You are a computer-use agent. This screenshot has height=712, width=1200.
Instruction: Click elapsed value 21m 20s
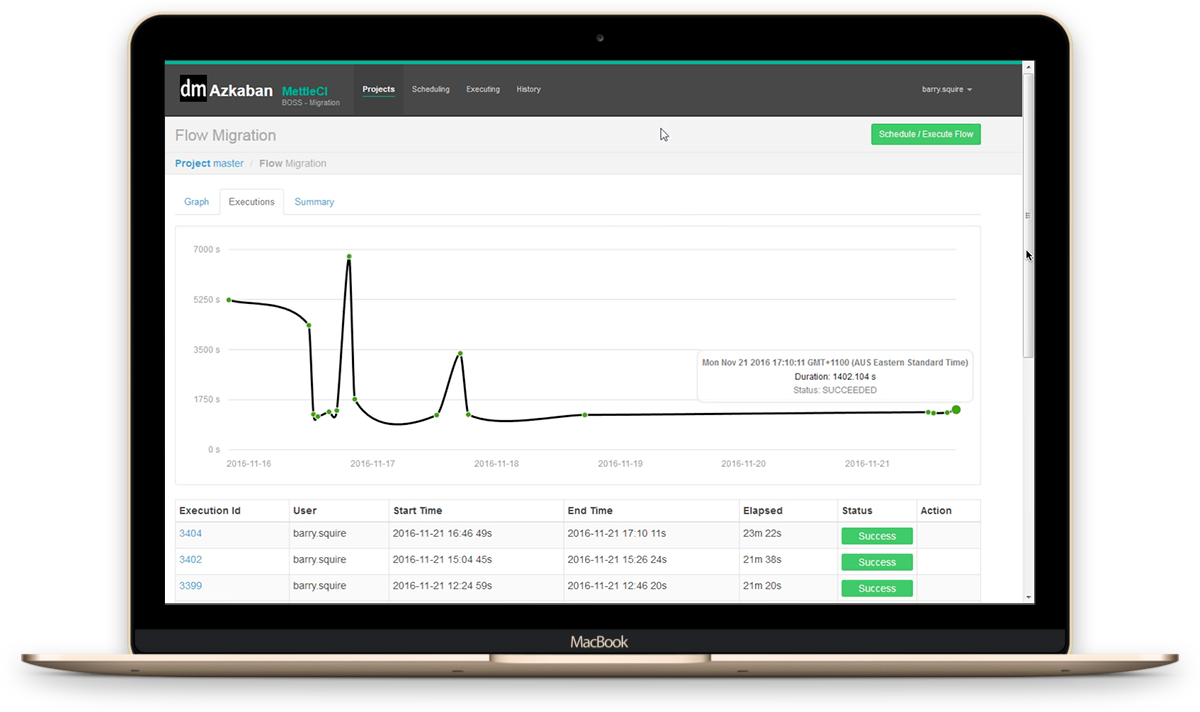pyautogui.click(x=762, y=586)
